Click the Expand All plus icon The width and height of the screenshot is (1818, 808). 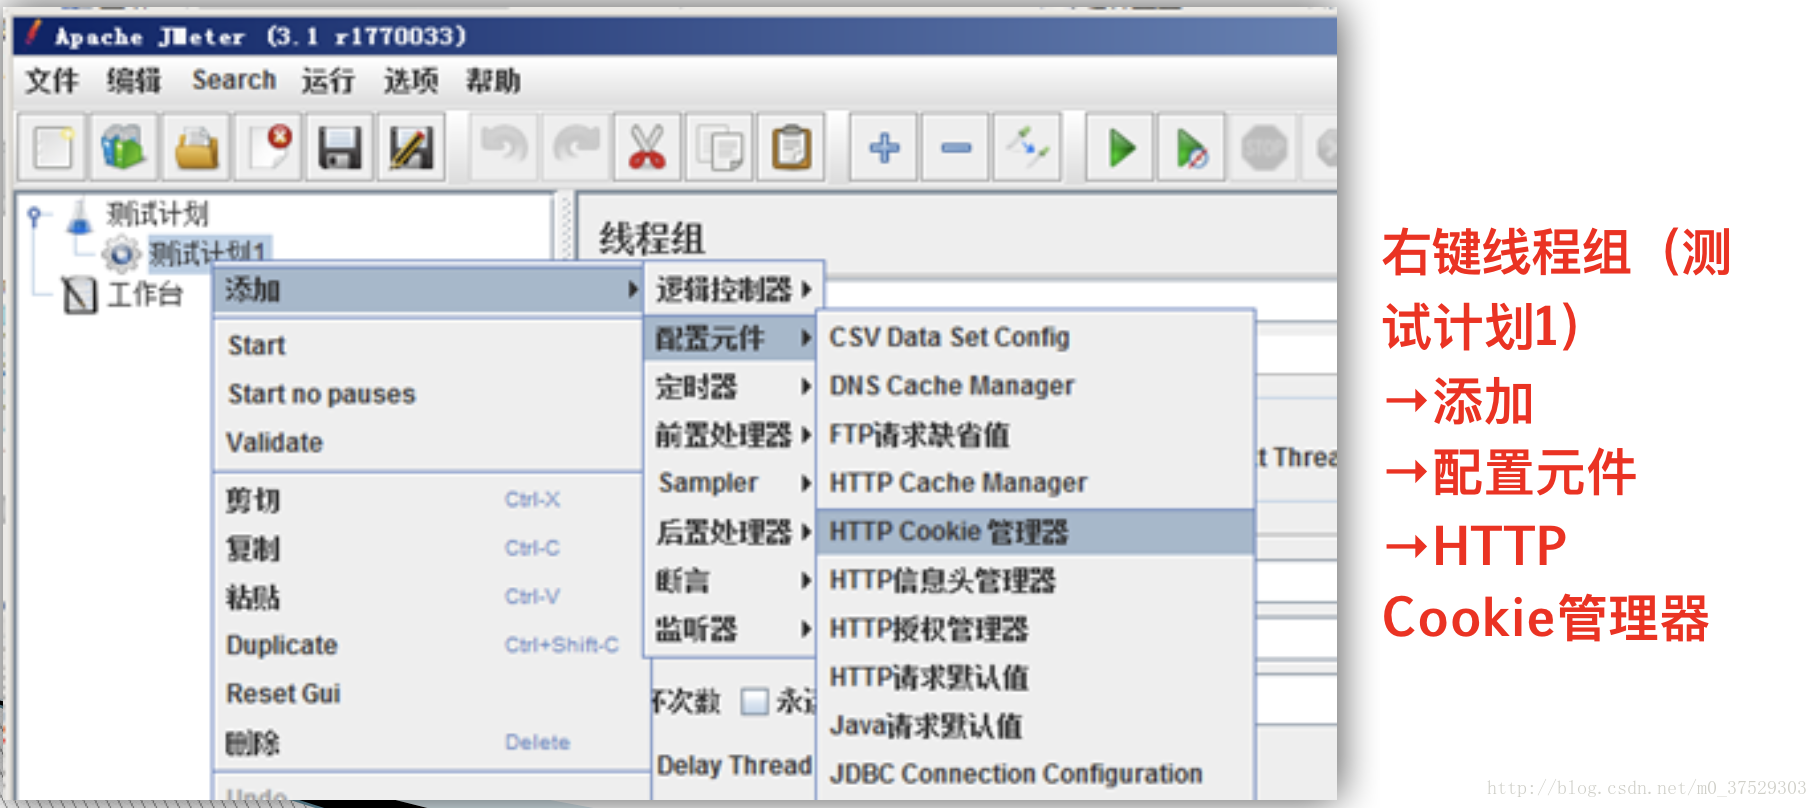click(x=884, y=148)
